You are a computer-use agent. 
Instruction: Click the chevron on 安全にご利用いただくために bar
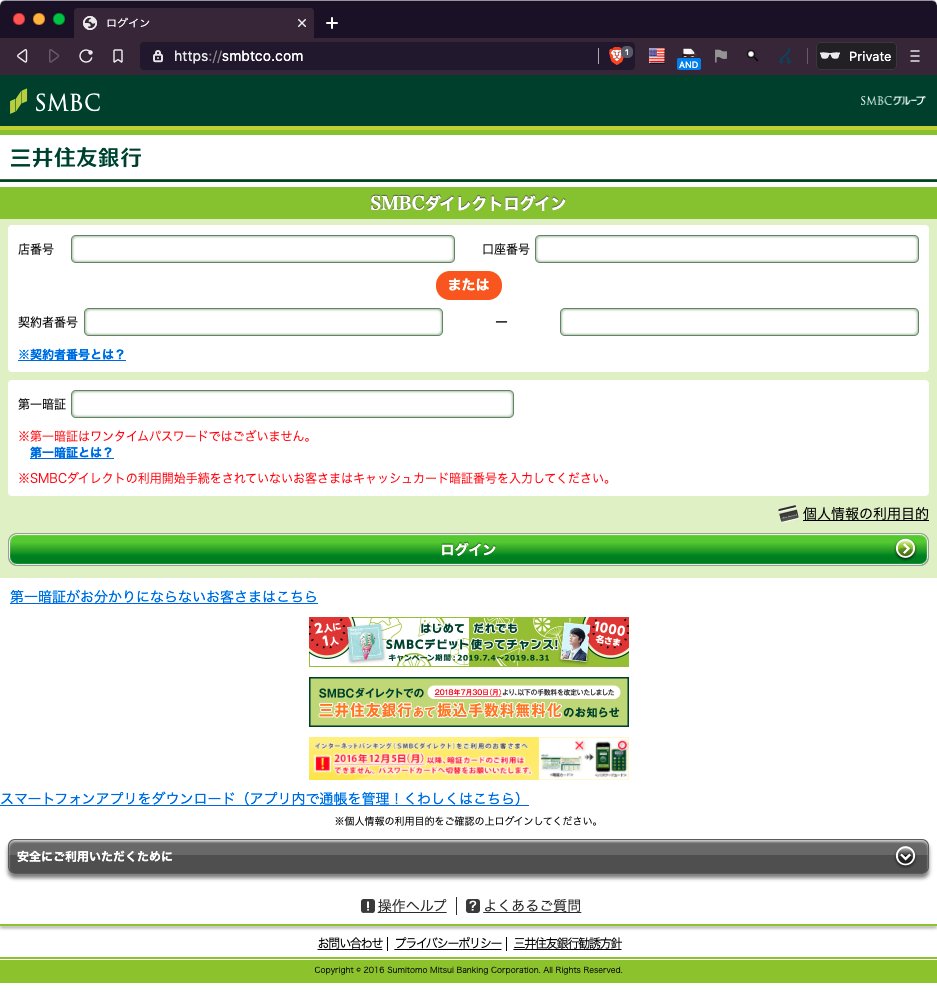(x=906, y=857)
